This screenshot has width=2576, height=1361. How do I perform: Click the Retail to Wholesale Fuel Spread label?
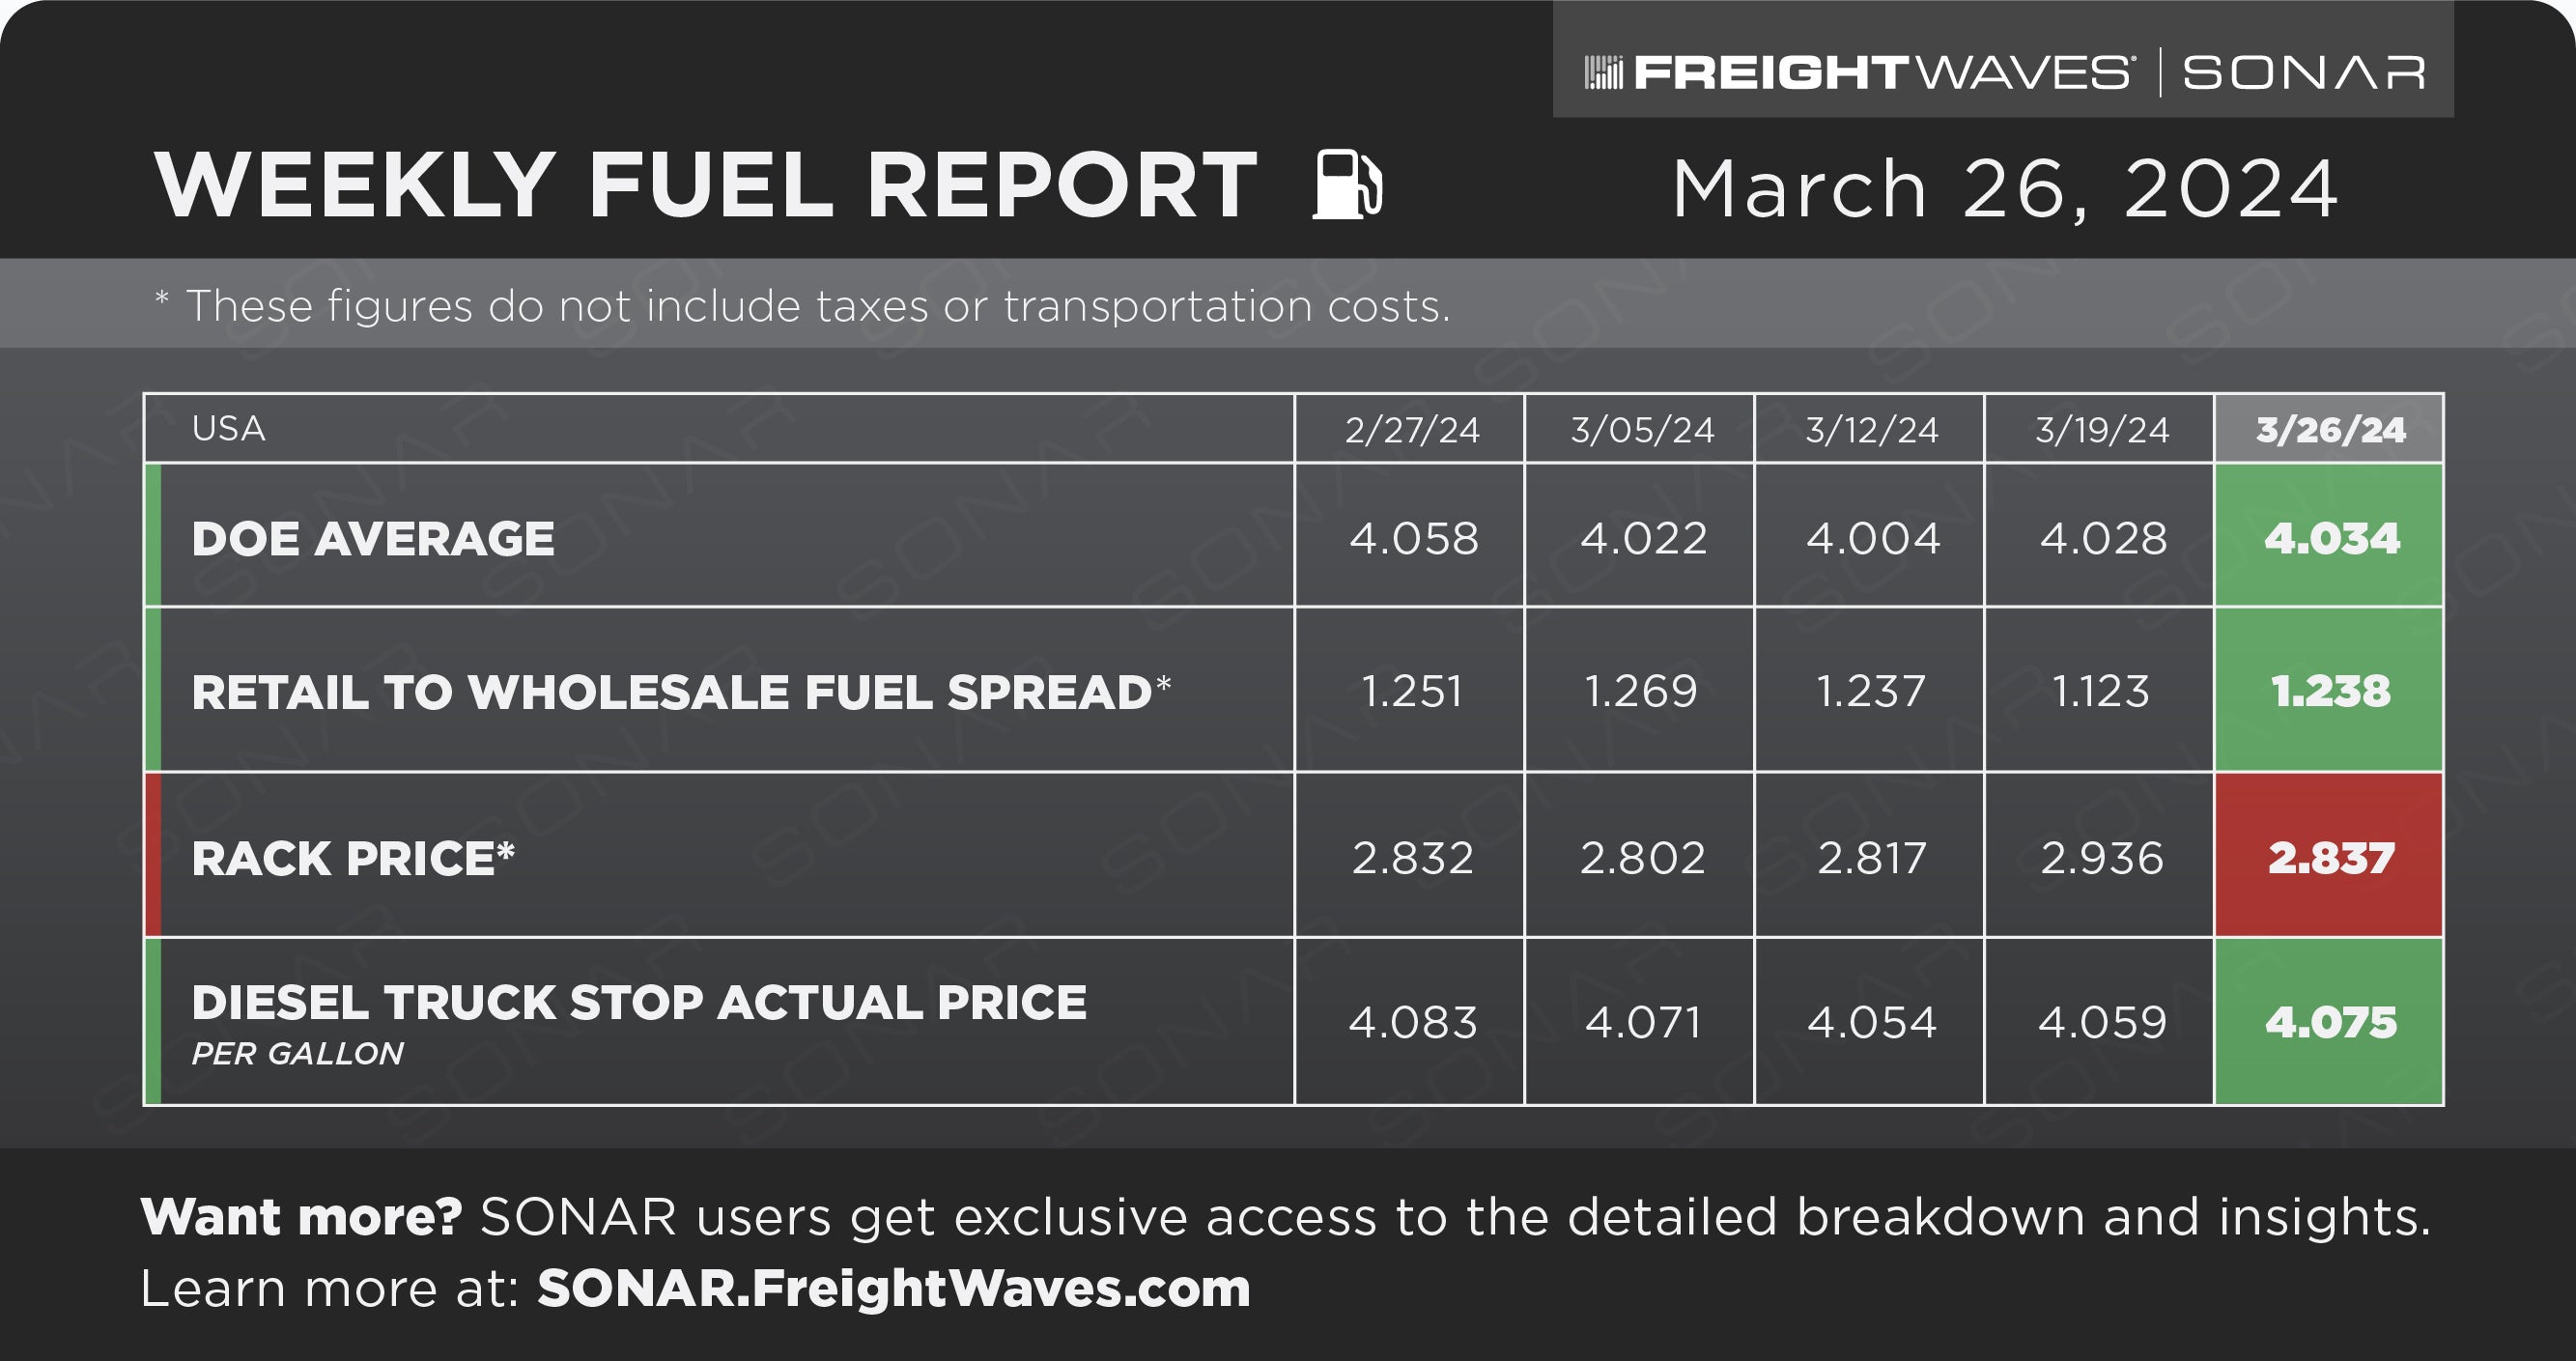(x=681, y=692)
